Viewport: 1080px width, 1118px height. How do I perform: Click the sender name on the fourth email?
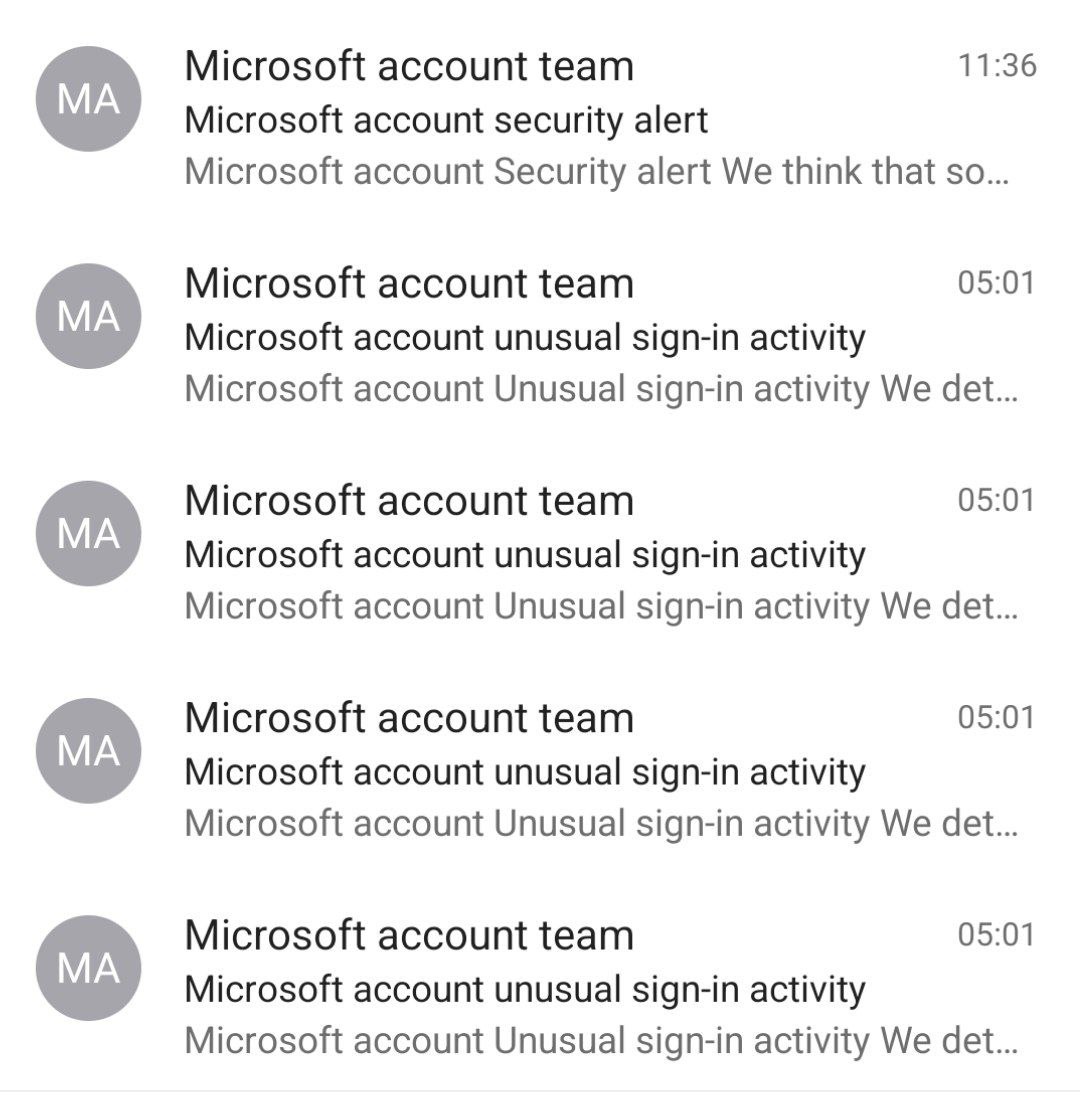(x=409, y=718)
